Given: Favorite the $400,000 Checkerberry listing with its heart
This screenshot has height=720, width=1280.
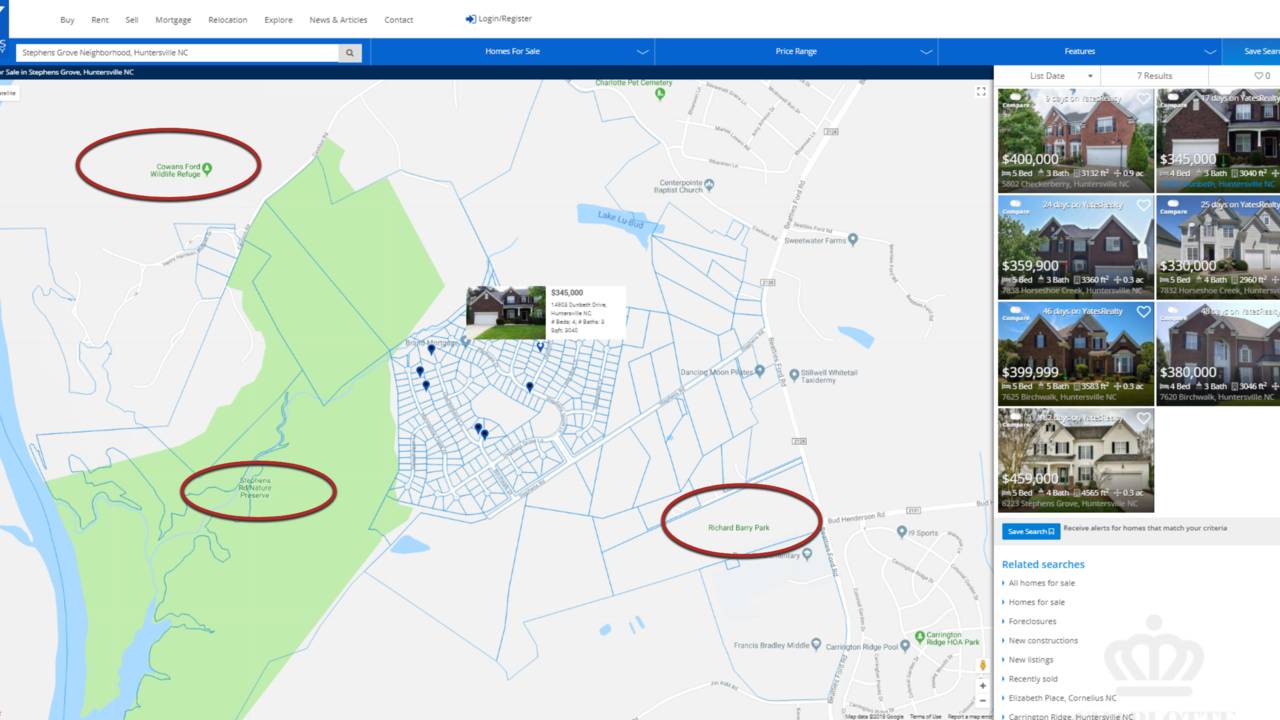Looking at the screenshot, I should coord(1142,98).
